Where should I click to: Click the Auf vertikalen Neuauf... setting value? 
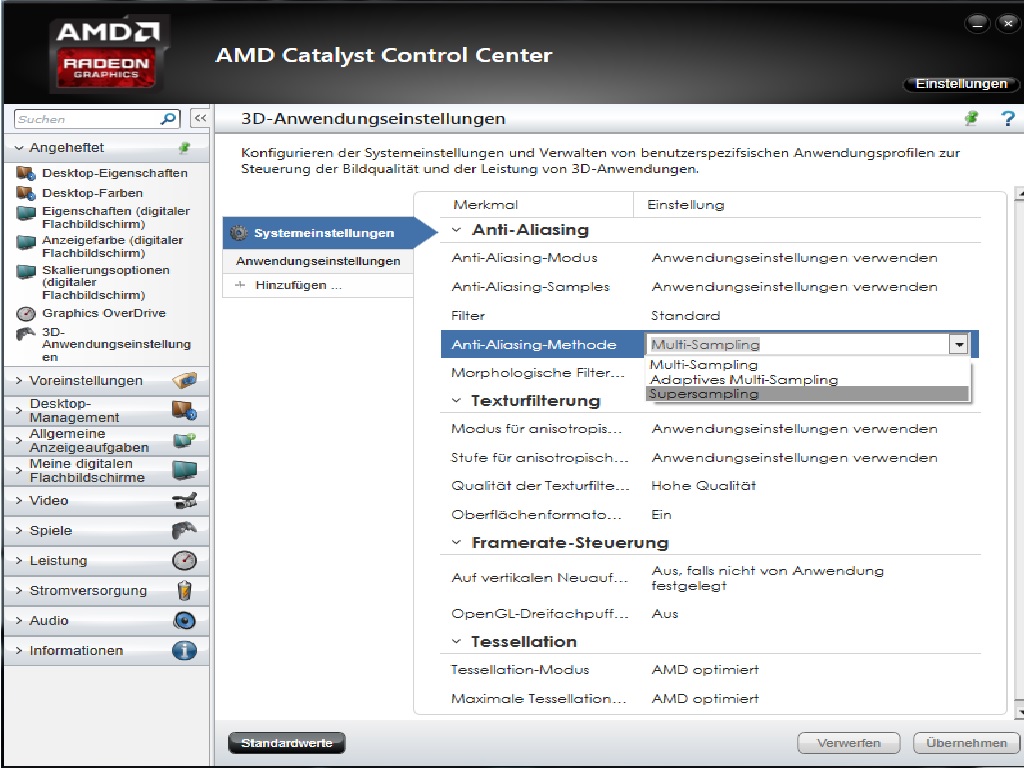767,578
